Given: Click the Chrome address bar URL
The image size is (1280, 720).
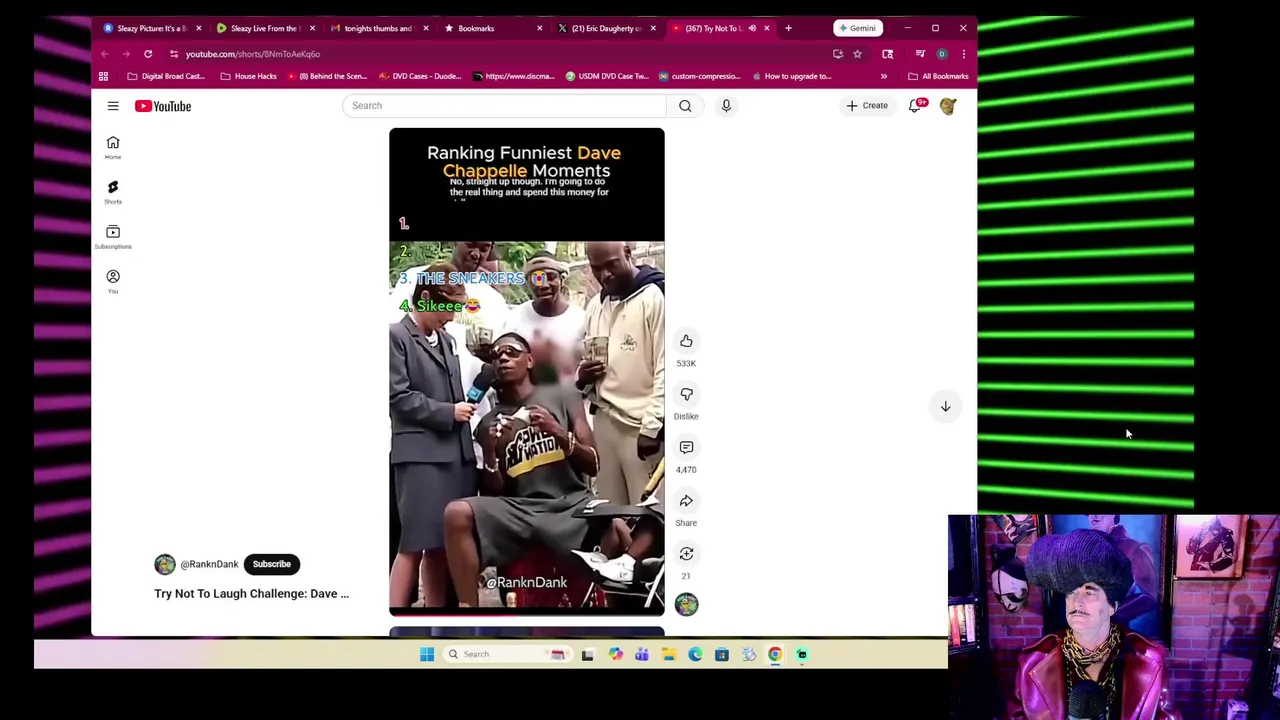Looking at the screenshot, I should click(x=252, y=54).
